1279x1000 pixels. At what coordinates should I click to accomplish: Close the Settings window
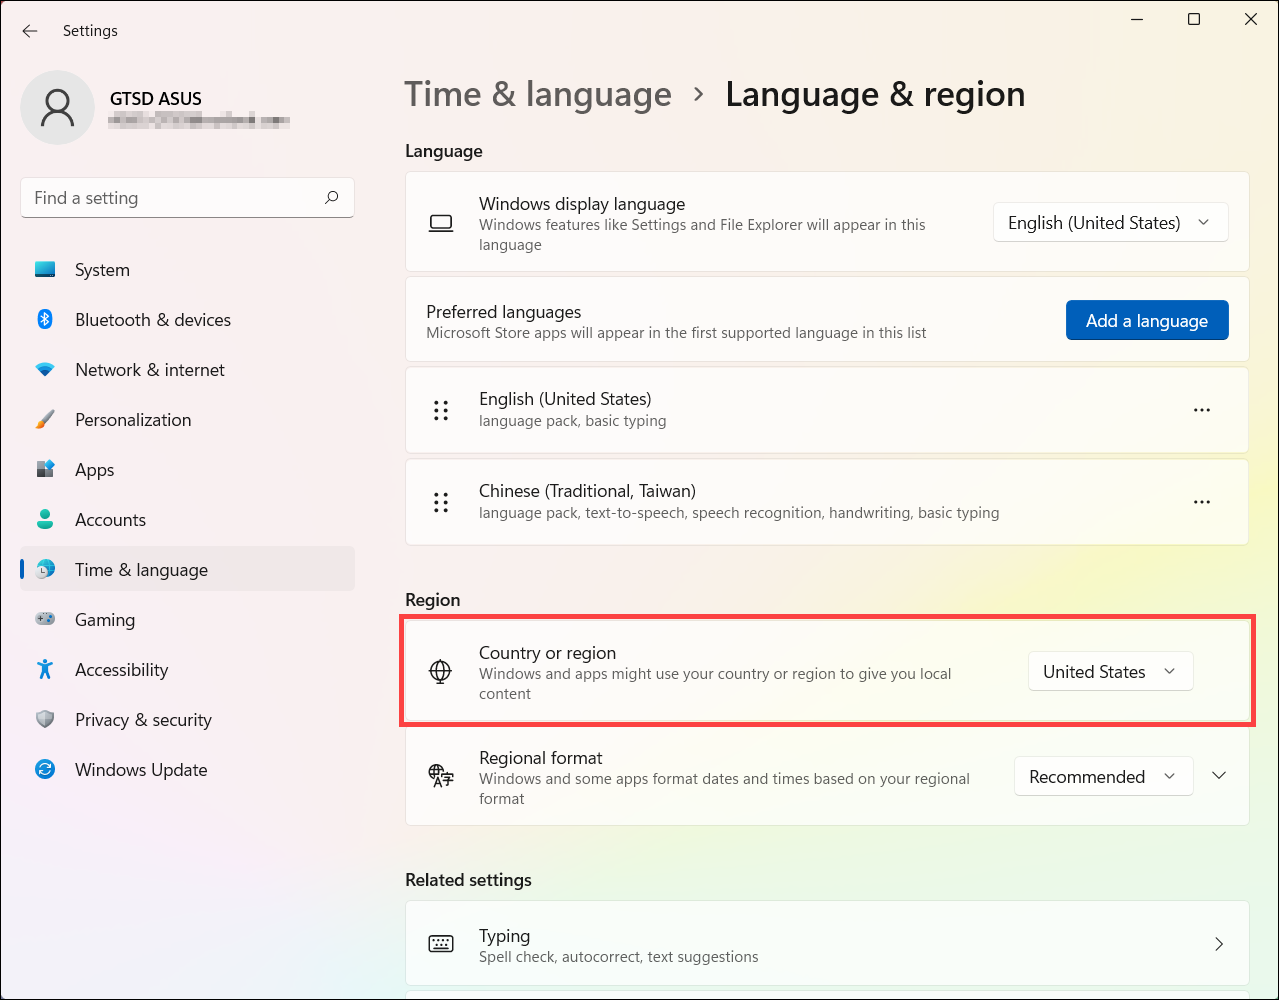[x=1251, y=19]
